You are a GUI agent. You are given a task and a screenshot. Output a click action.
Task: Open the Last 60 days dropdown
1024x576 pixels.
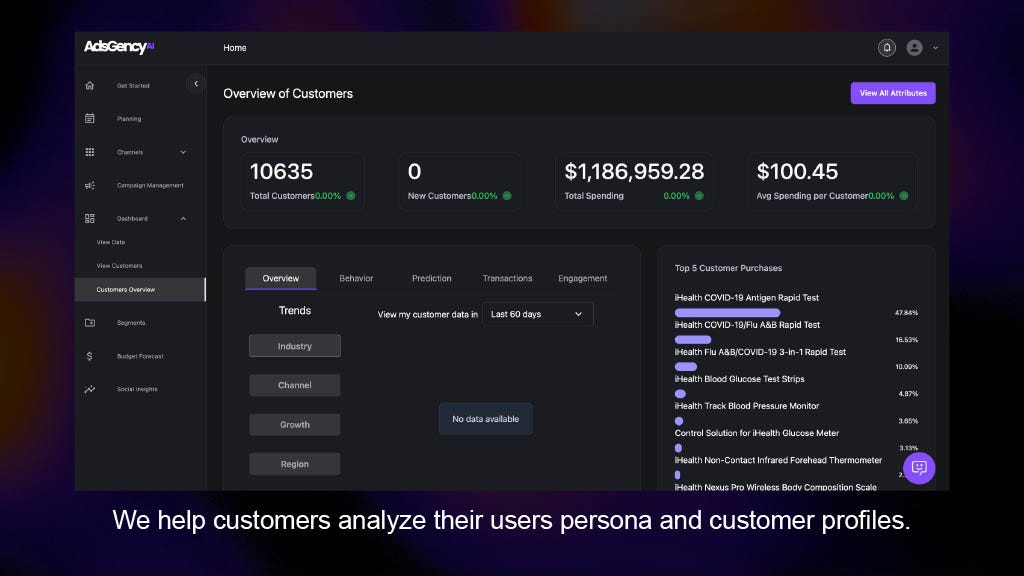point(537,314)
